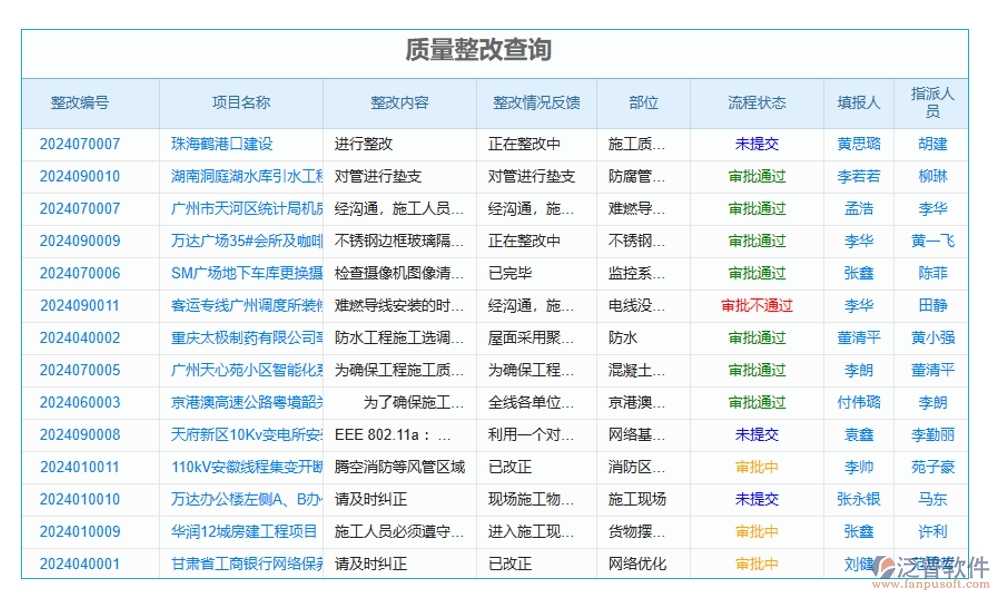Click the 泛普软件 logo icon
The image size is (1000, 600).
(885, 565)
